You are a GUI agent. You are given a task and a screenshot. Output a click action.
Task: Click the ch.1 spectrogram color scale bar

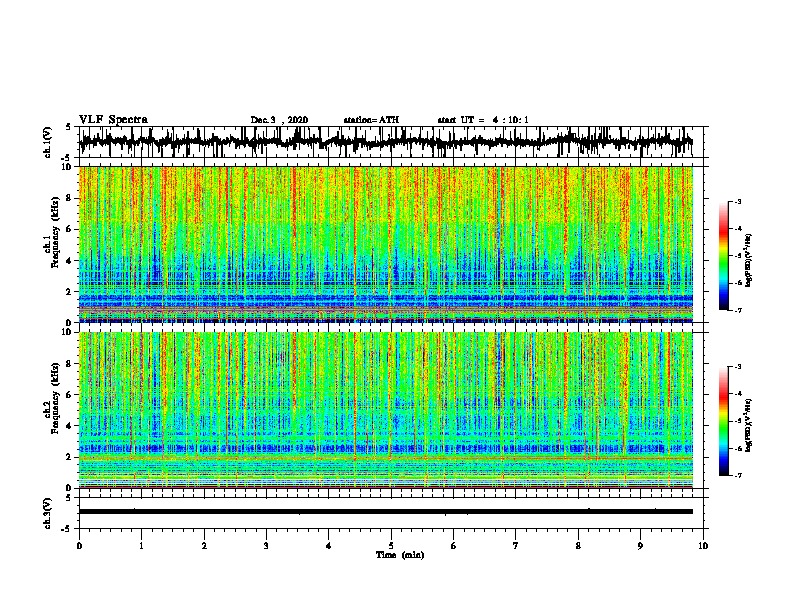(x=723, y=256)
